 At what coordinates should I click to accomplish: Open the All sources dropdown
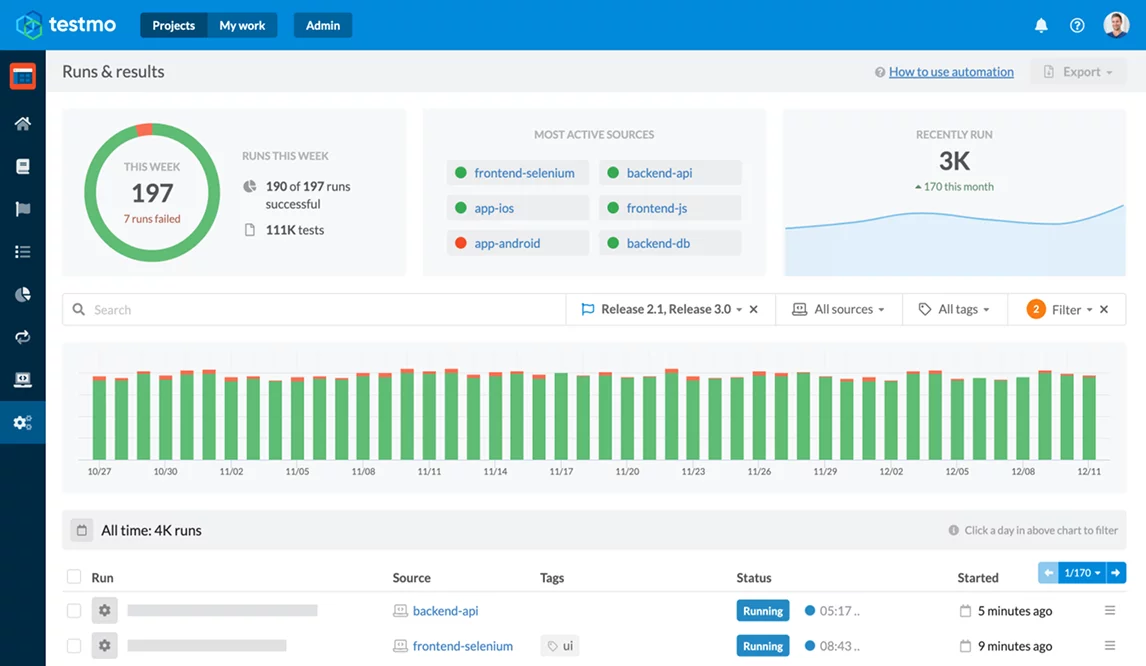click(840, 309)
